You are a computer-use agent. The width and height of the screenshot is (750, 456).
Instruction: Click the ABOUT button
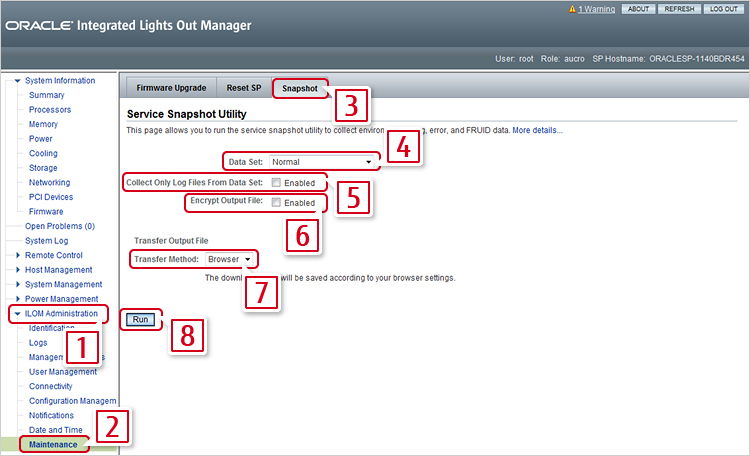pos(638,9)
